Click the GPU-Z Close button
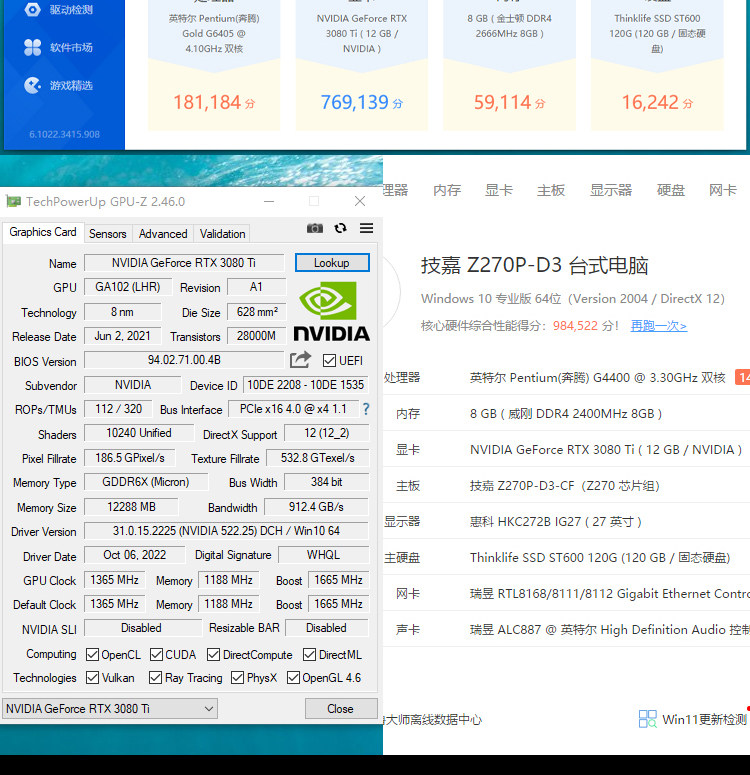Screen dimensions: 750x775 [340, 709]
